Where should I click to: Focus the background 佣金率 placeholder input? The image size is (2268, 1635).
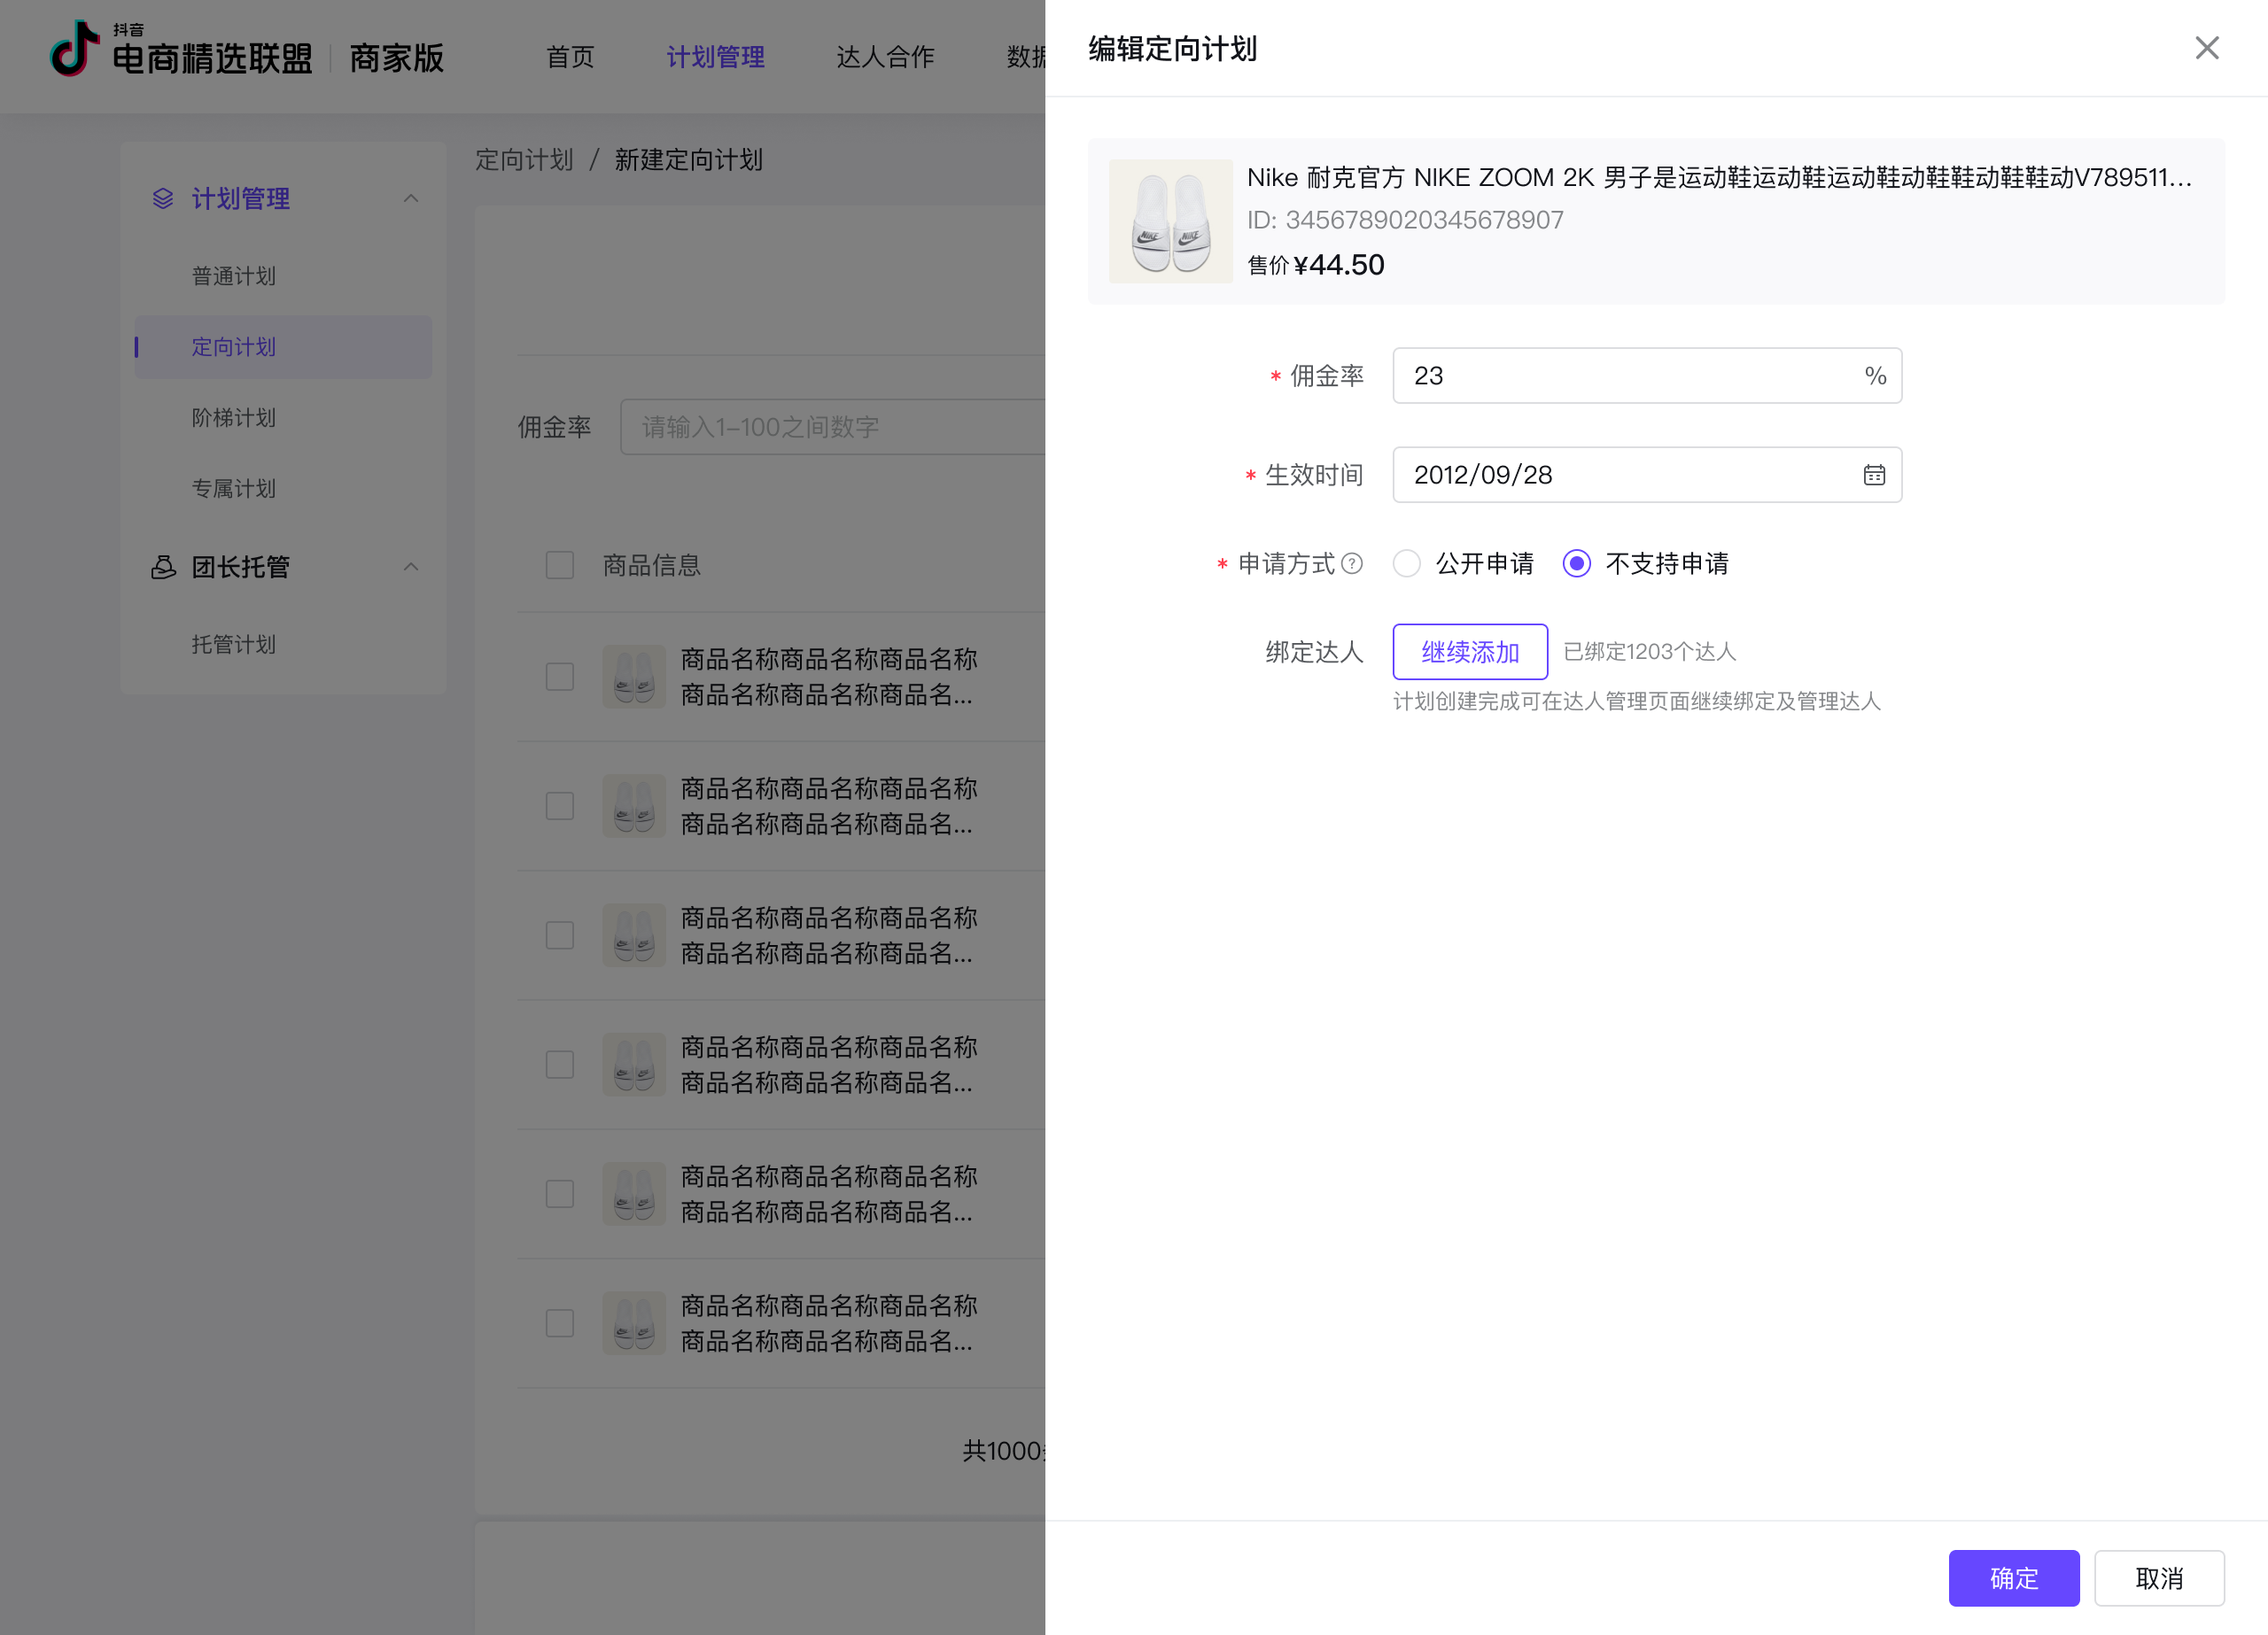pos(832,427)
